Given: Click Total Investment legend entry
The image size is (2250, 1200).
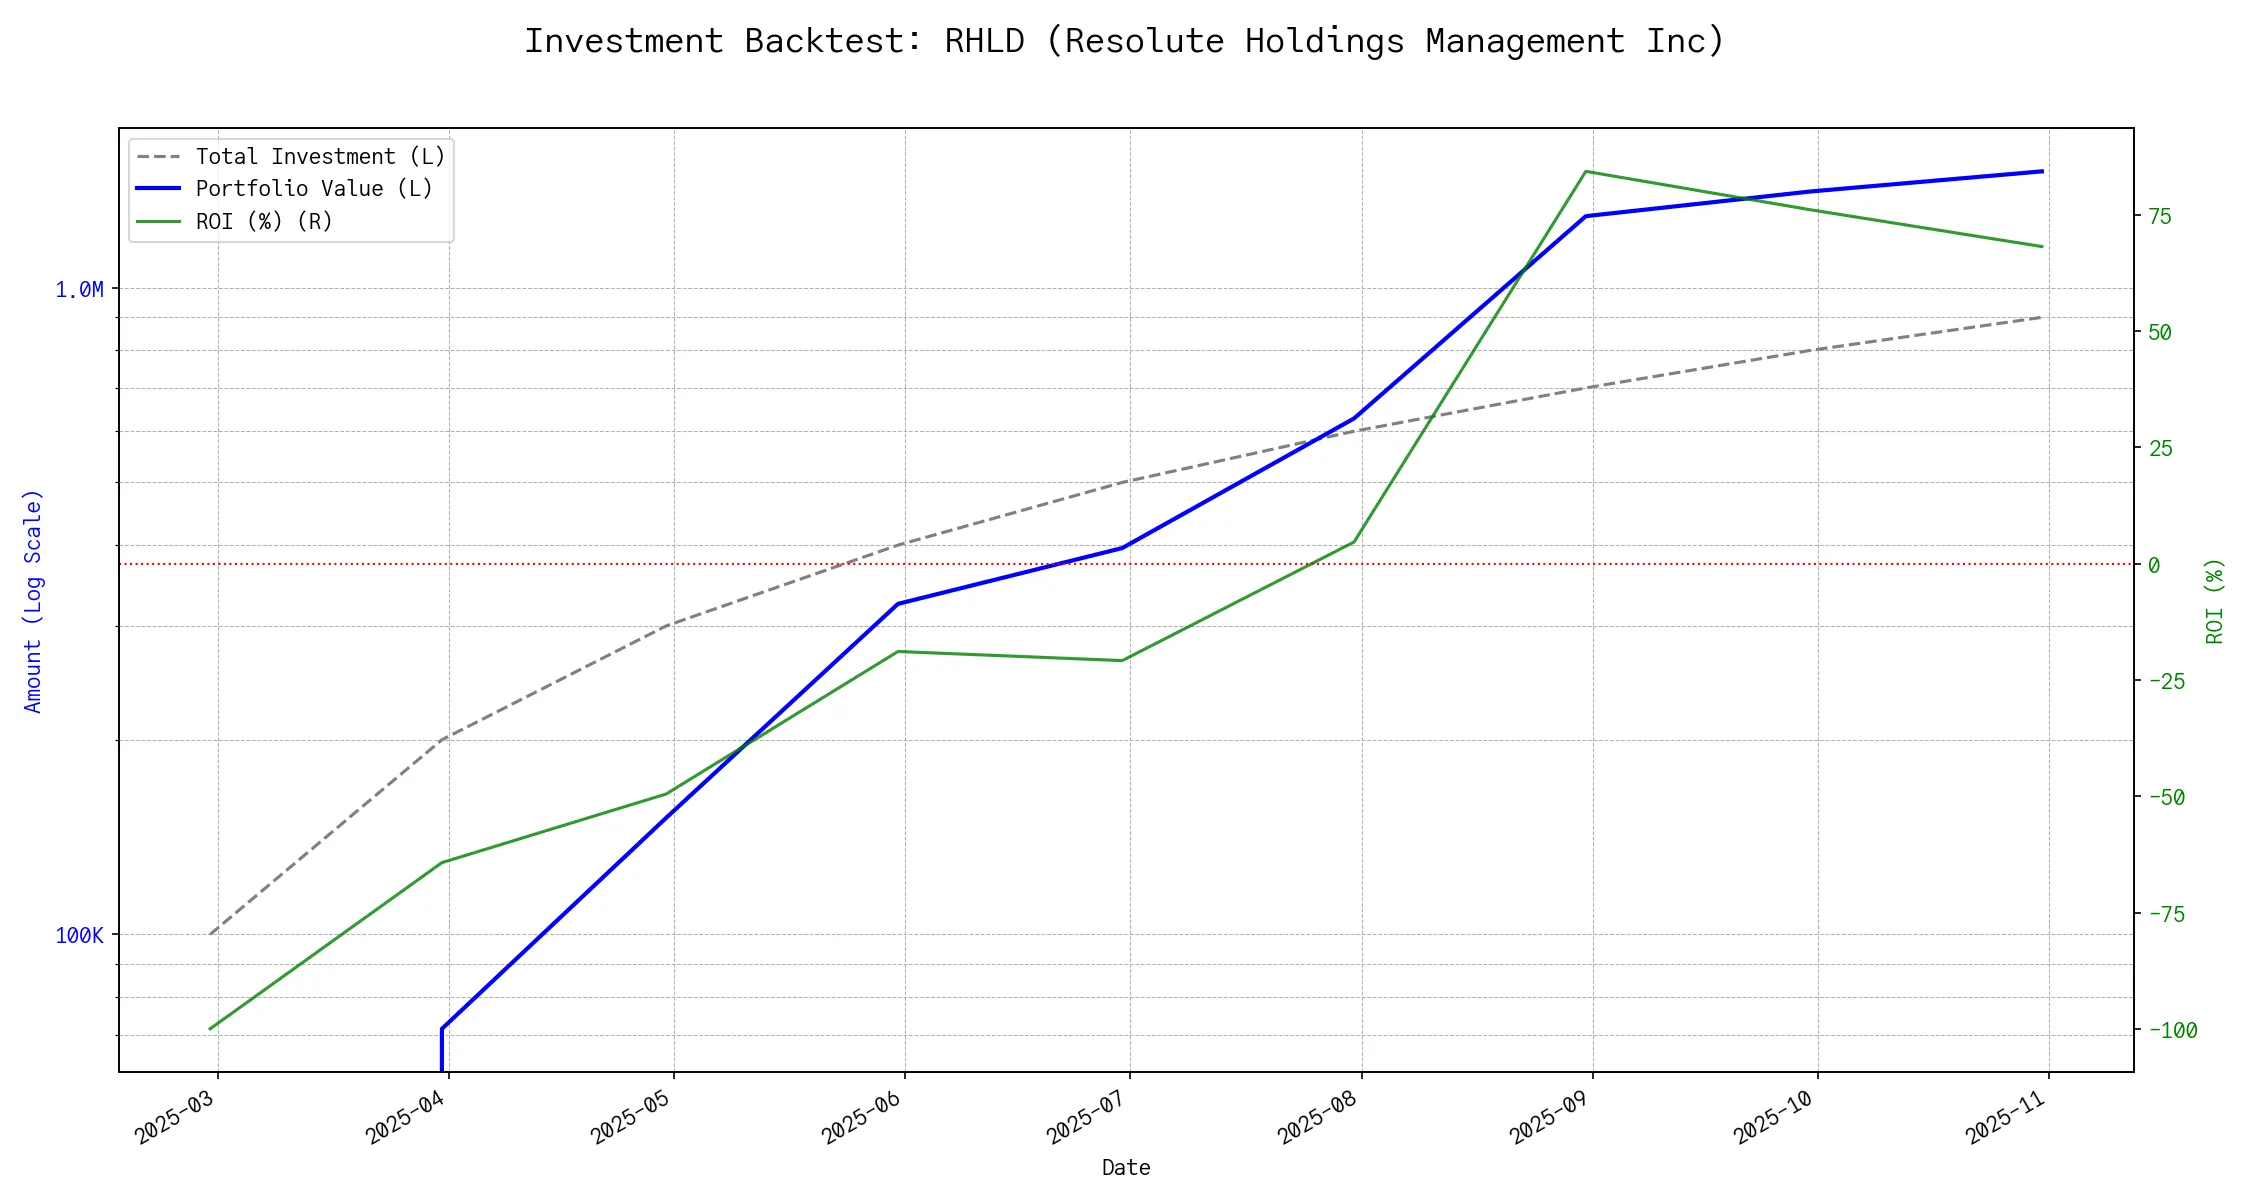Looking at the screenshot, I should coord(320,157).
